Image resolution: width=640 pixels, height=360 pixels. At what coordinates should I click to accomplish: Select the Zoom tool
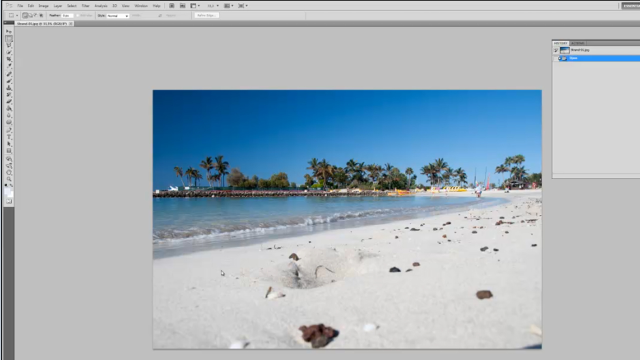pyautogui.click(x=9, y=179)
